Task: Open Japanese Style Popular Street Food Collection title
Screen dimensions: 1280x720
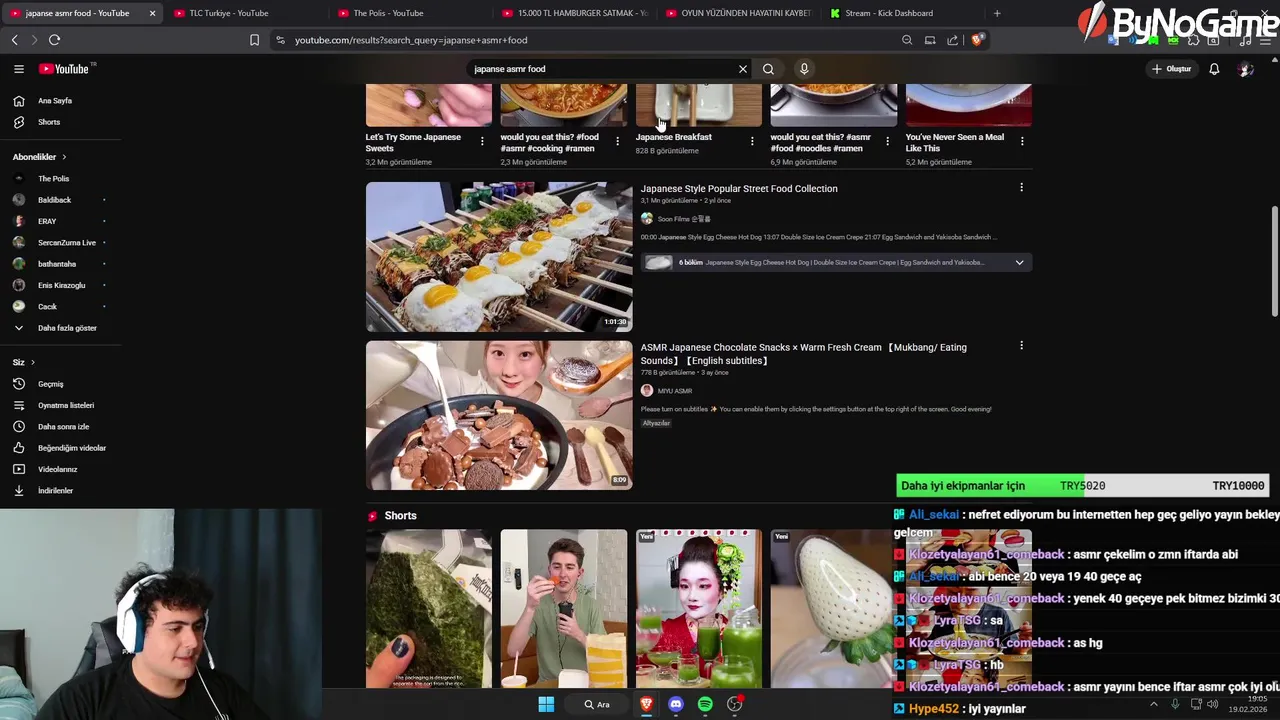Action: tap(739, 189)
